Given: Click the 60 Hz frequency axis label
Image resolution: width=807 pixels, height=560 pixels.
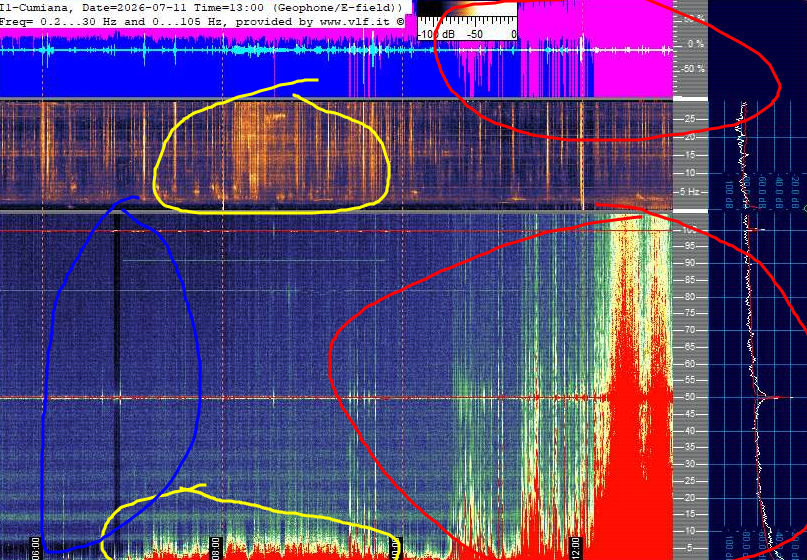Looking at the screenshot, I should coord(689,363).
